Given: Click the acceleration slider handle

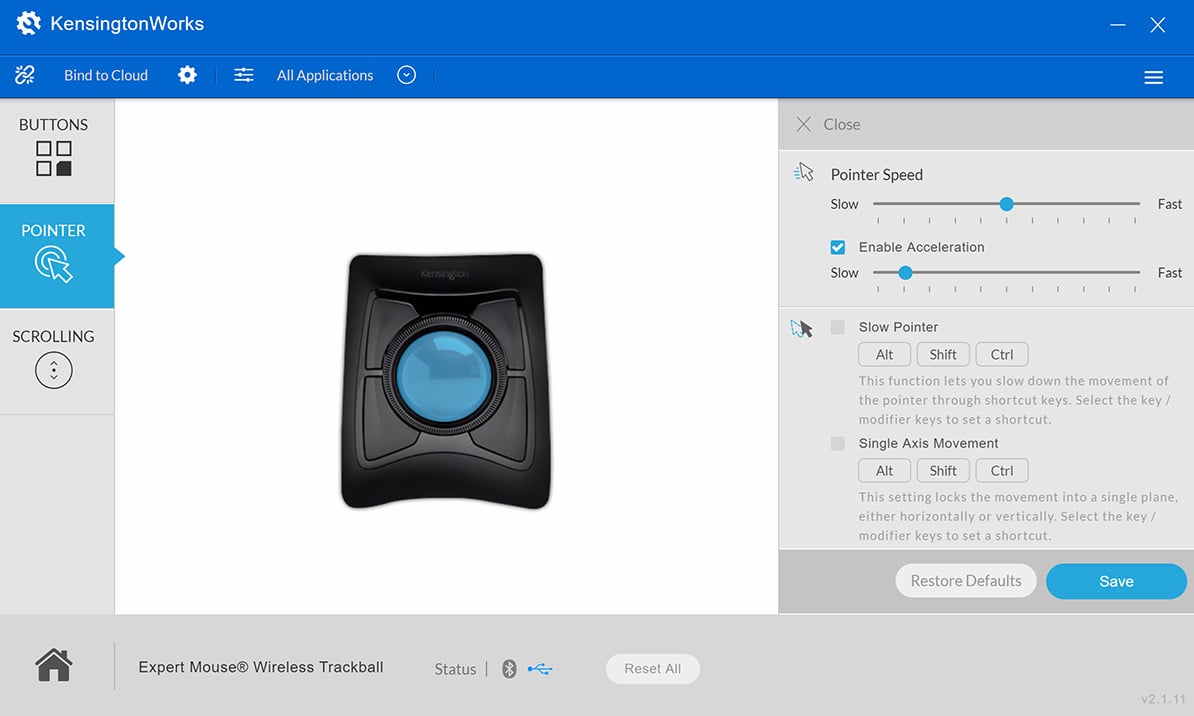Looking at the screenshot, I should click(x=905, y=273).
